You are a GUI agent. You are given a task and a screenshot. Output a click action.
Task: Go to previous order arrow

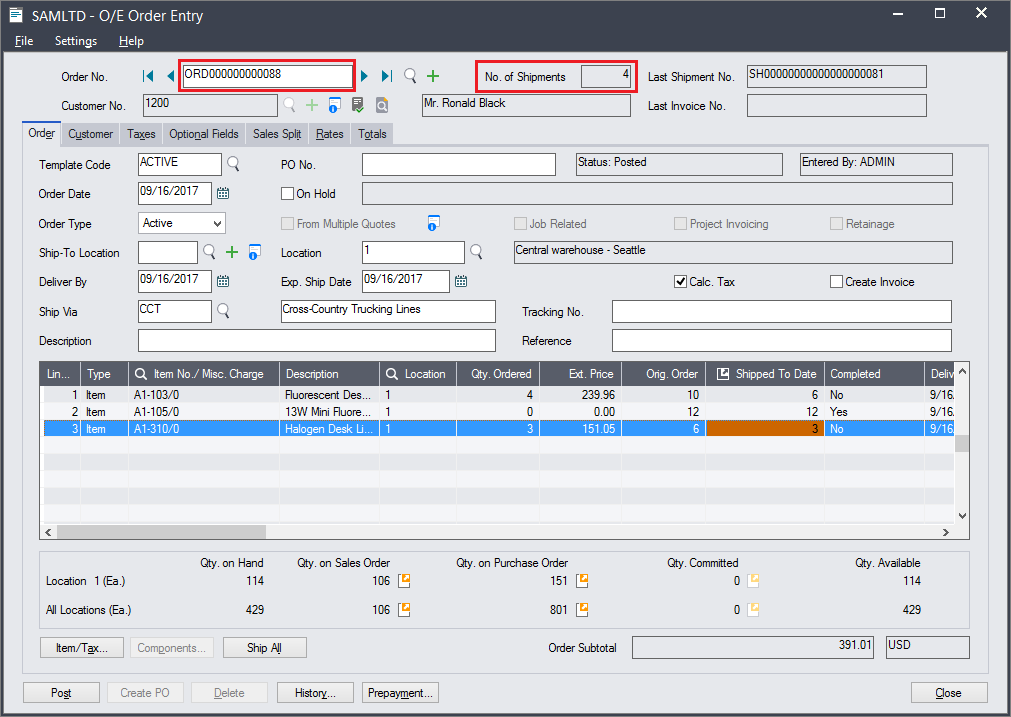click(170, 76)
